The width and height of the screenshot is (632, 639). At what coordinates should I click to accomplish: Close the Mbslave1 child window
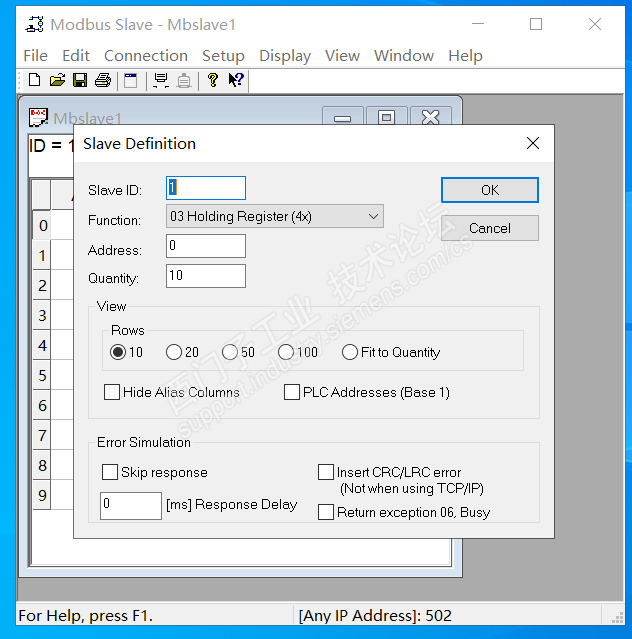tap(430, 117)
